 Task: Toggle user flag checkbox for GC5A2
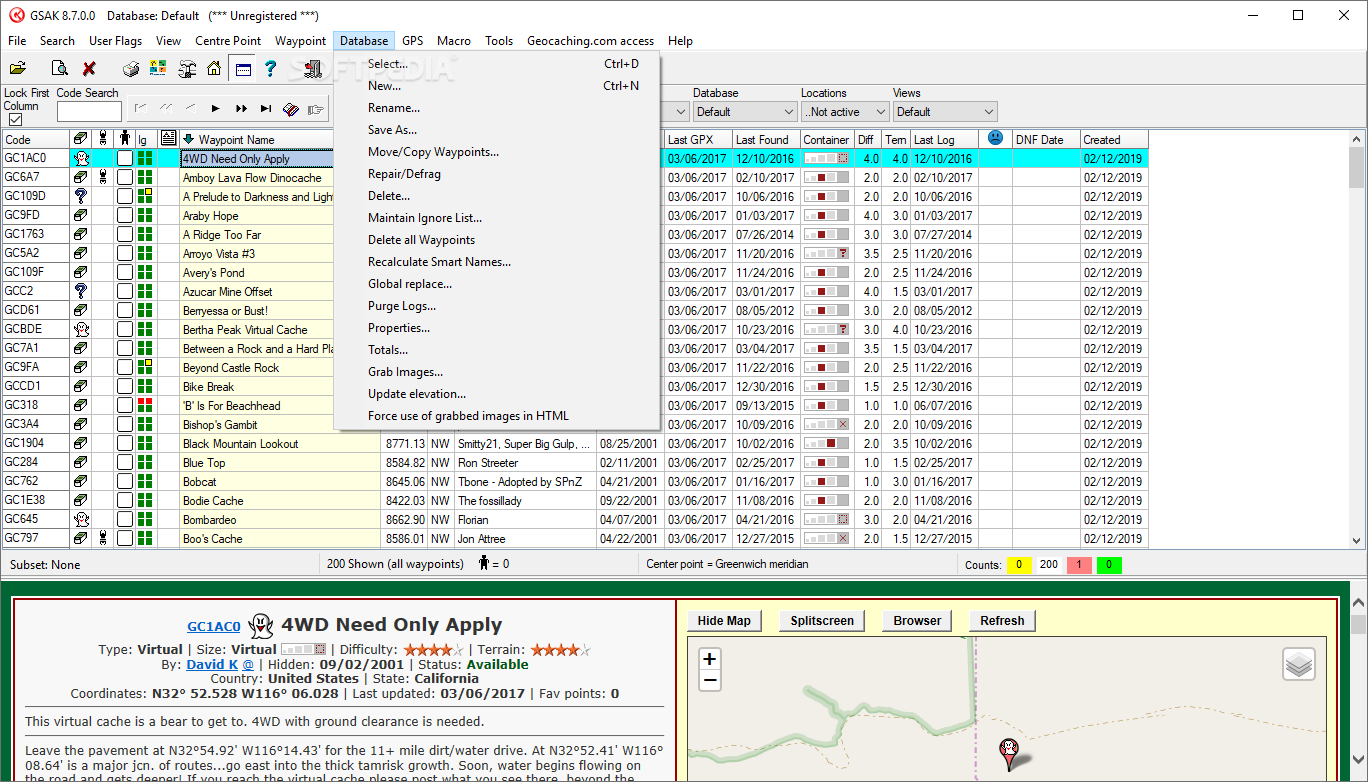coord(125,253)
